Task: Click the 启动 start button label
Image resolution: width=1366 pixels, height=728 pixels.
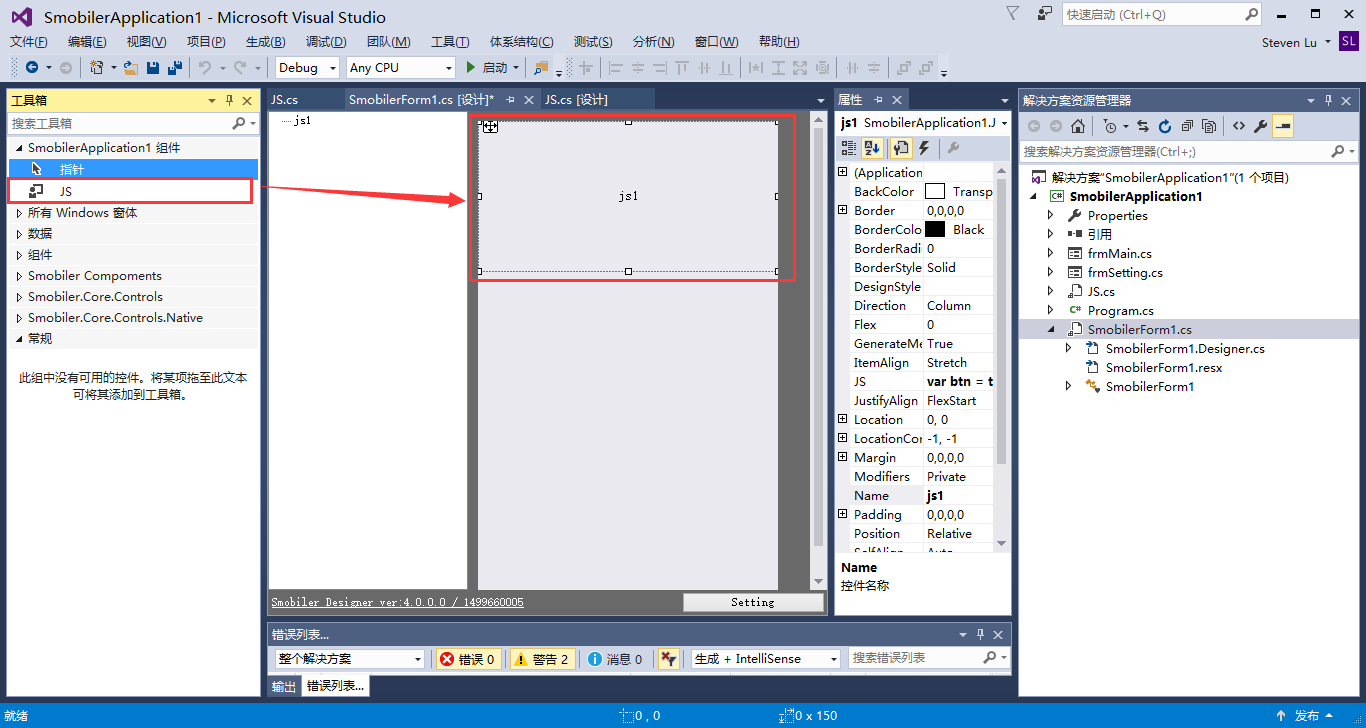Action: [x=495, y=68]
